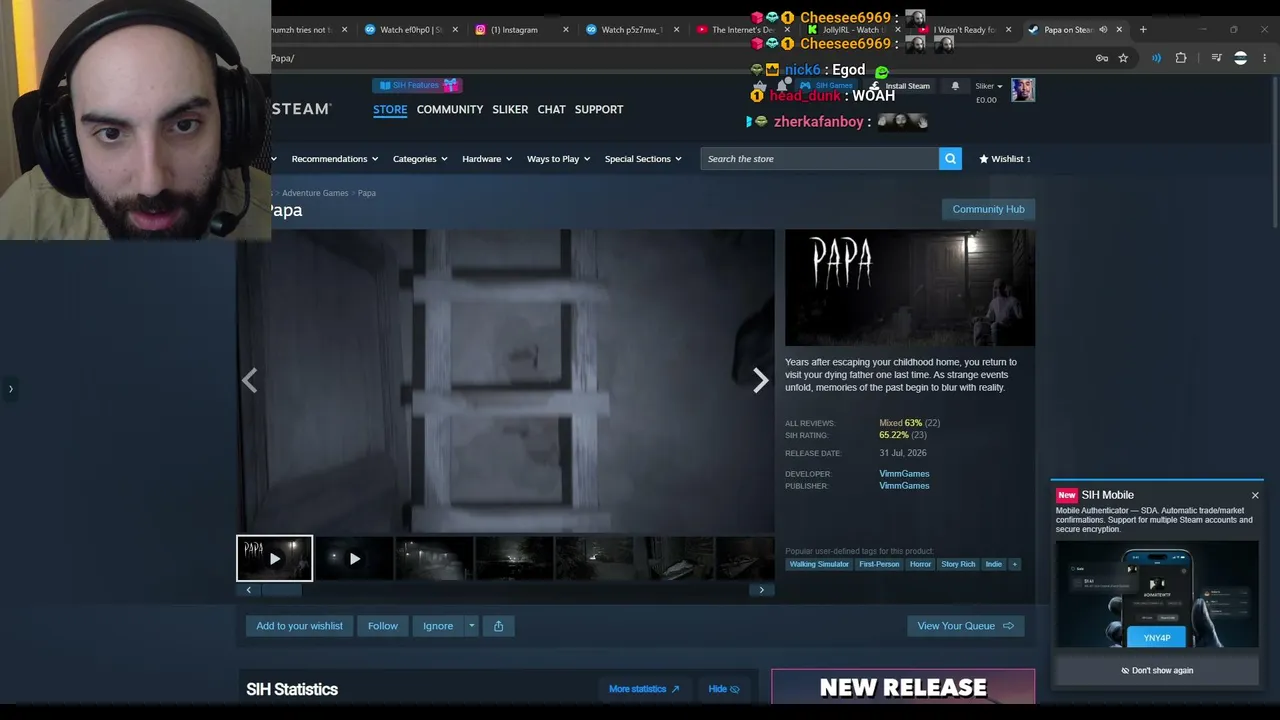The image size is (1280, 720).
Task: Focus the Search the store field
Action: pyautogui.click(x=819, y=159)
